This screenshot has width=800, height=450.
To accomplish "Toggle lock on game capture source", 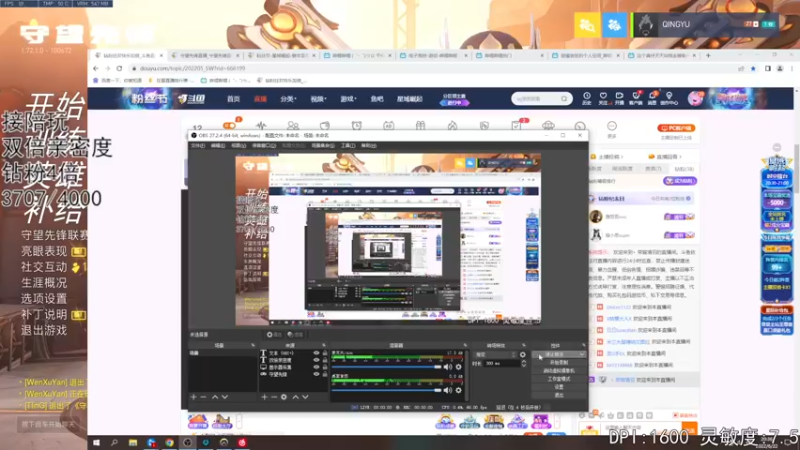I will [324, 374].
